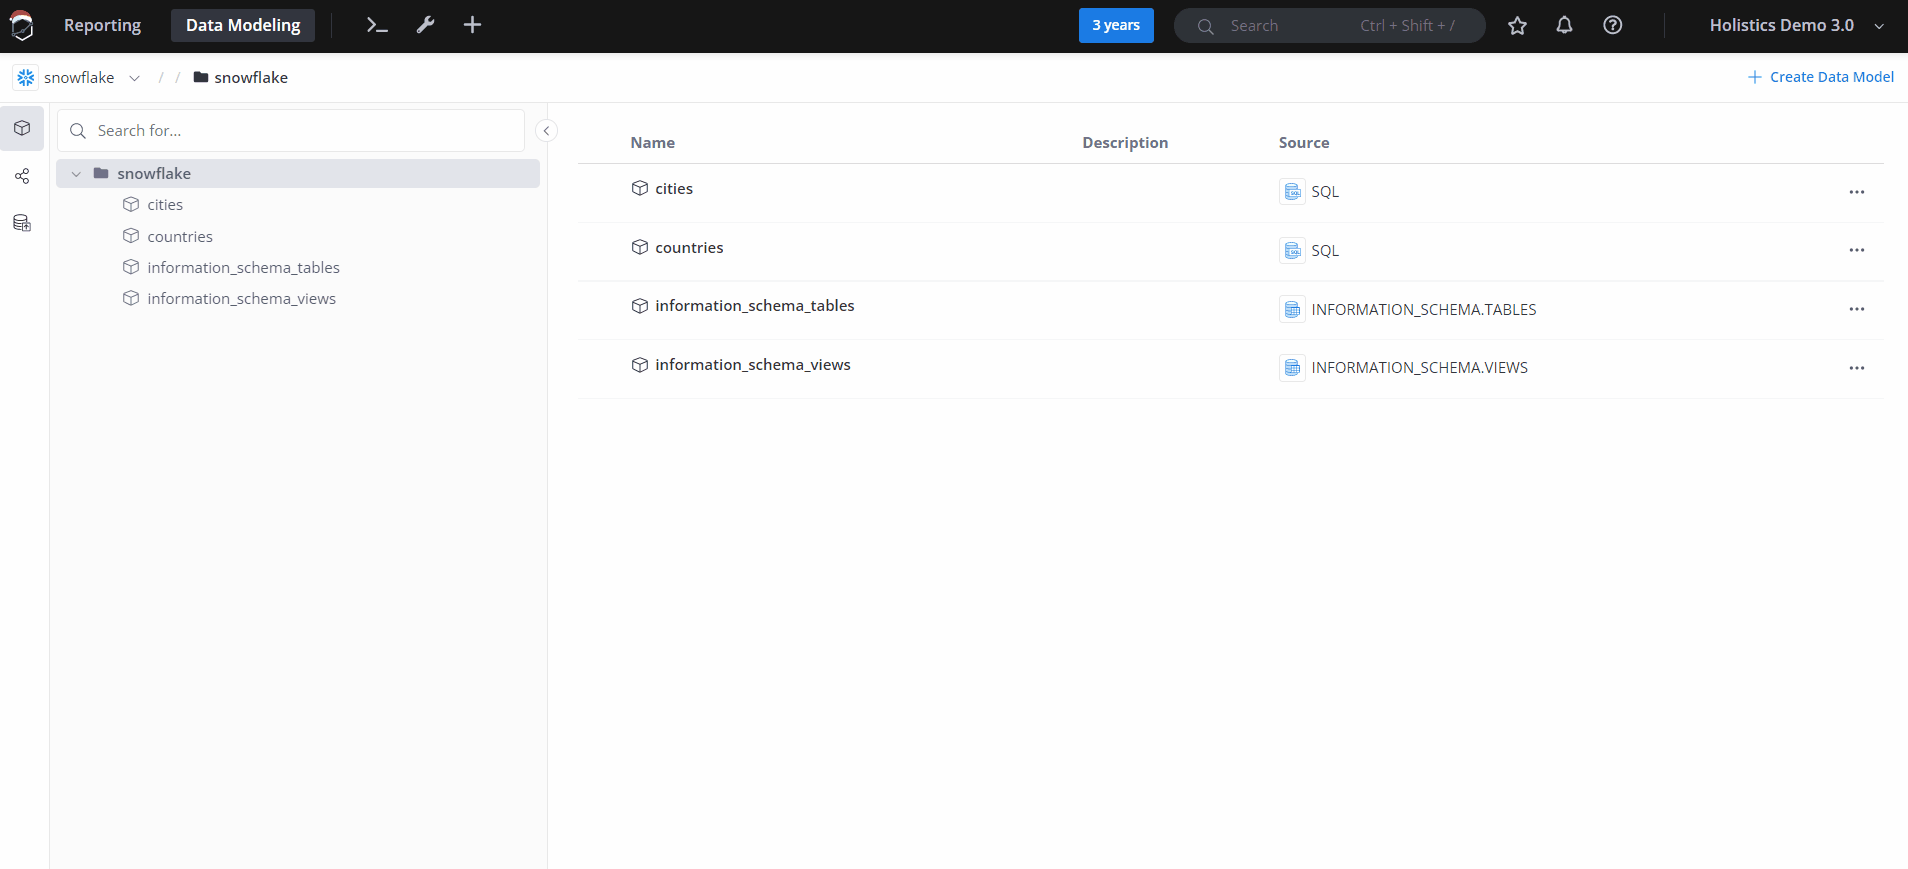Select information_schema_views in sidebar tree
This screenshot has width=1908, height=869.
(x=241, y=299)
